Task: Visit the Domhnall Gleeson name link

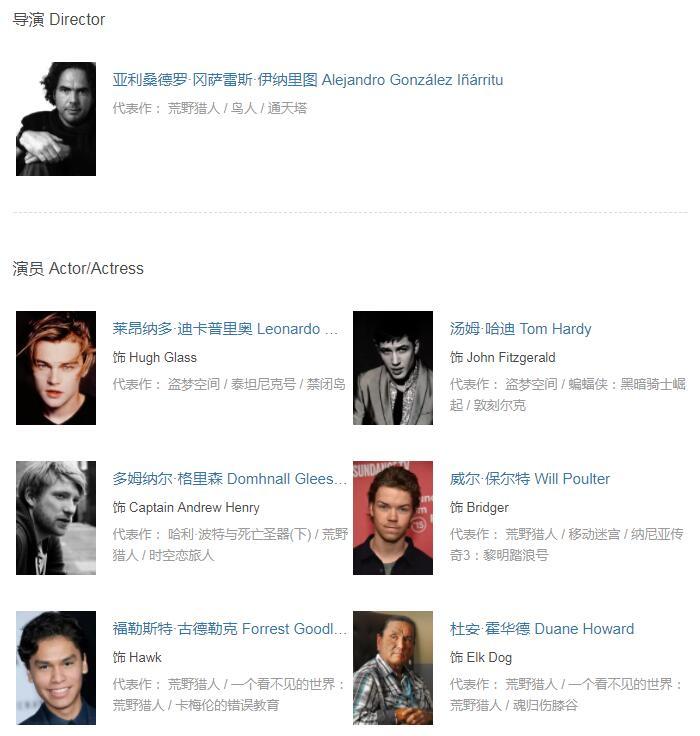Action: pyautogui.click(x=230, y=478)
